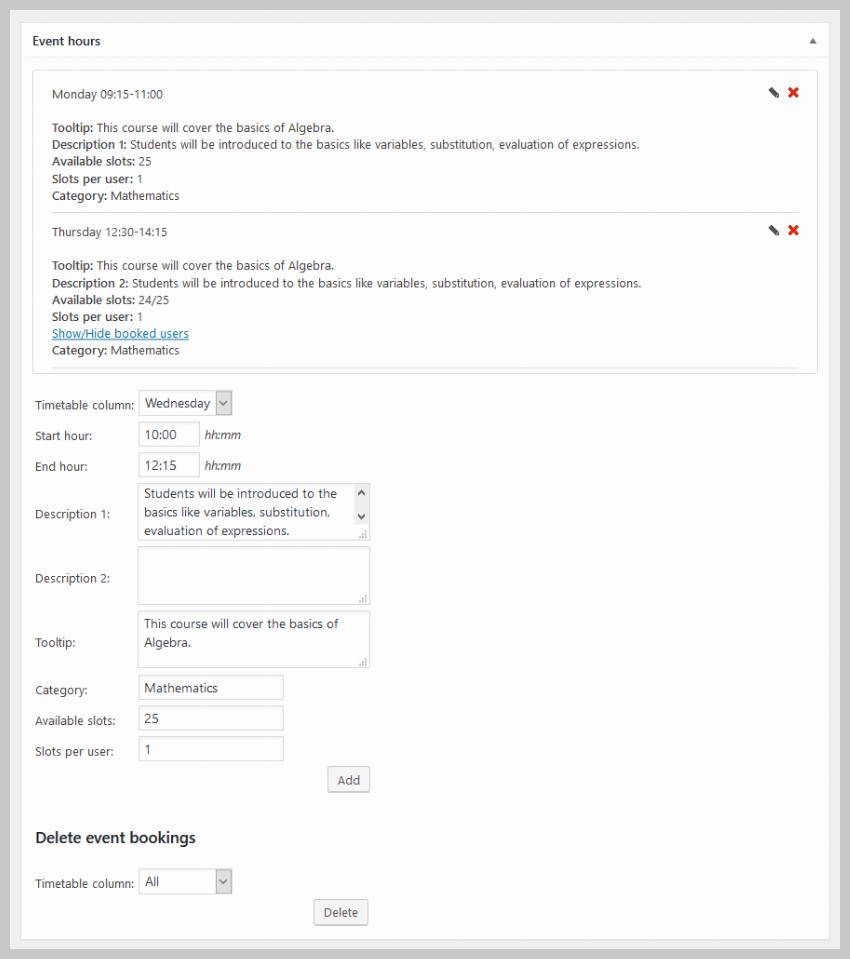Click inside the End hour field
Viewport: 850px width, 959px height.
tap(168, 465)
